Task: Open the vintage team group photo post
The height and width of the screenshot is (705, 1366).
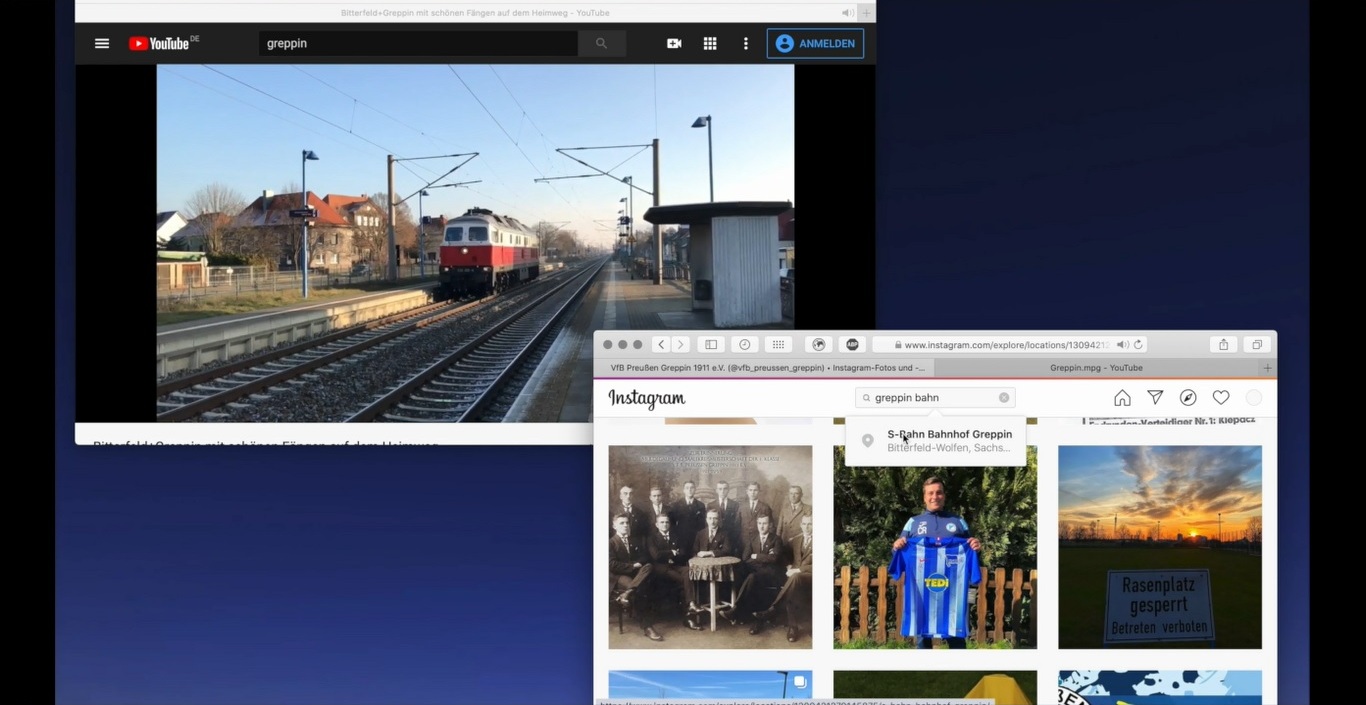Action: pos(710,547)
